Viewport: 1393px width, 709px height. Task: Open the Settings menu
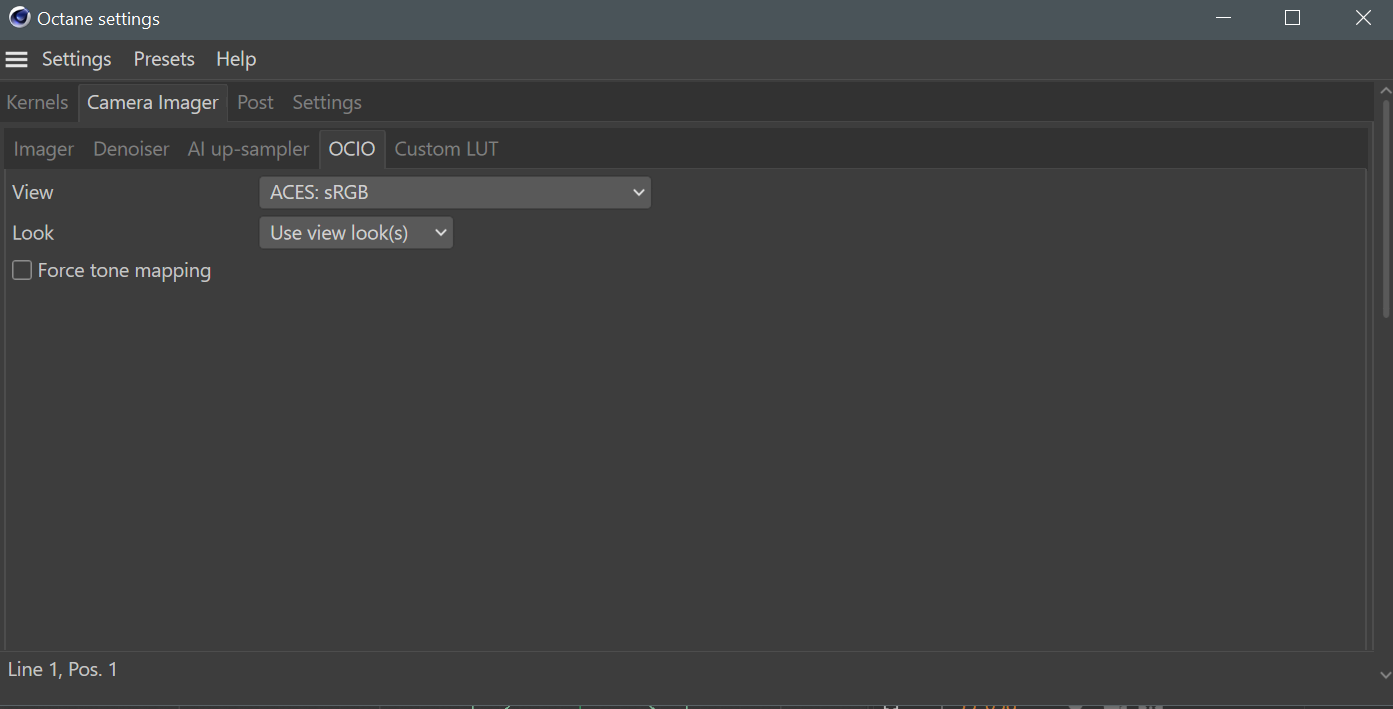click(x=76, y=59)
